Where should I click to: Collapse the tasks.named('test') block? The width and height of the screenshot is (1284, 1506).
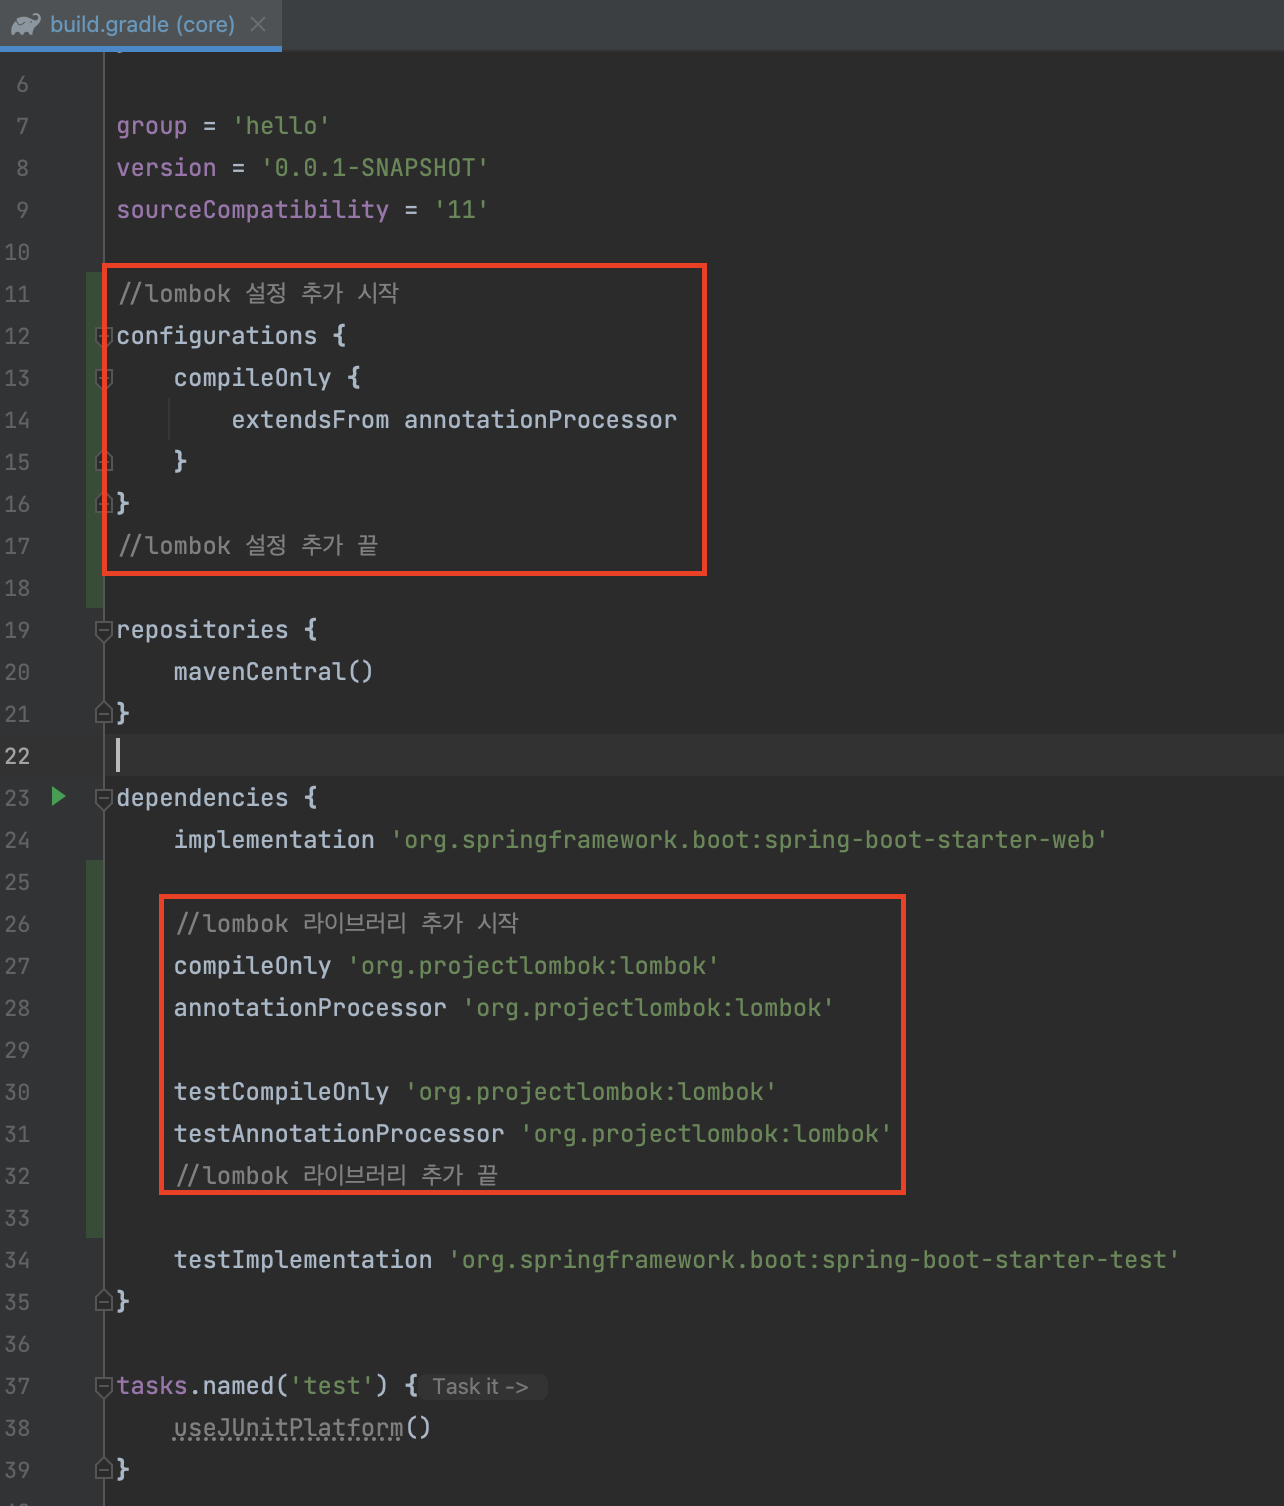point(104,1386)
